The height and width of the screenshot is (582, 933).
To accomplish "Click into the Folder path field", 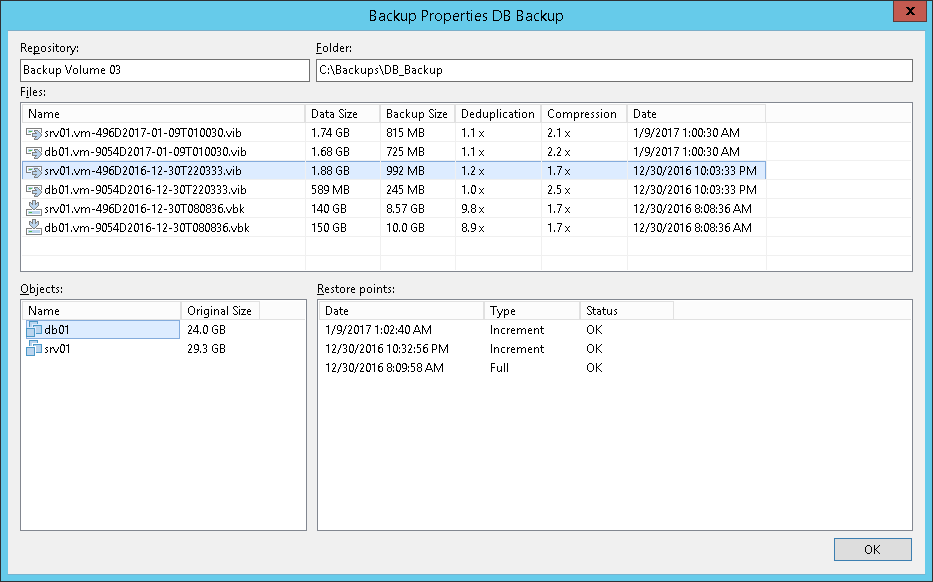I will [613, 70].
